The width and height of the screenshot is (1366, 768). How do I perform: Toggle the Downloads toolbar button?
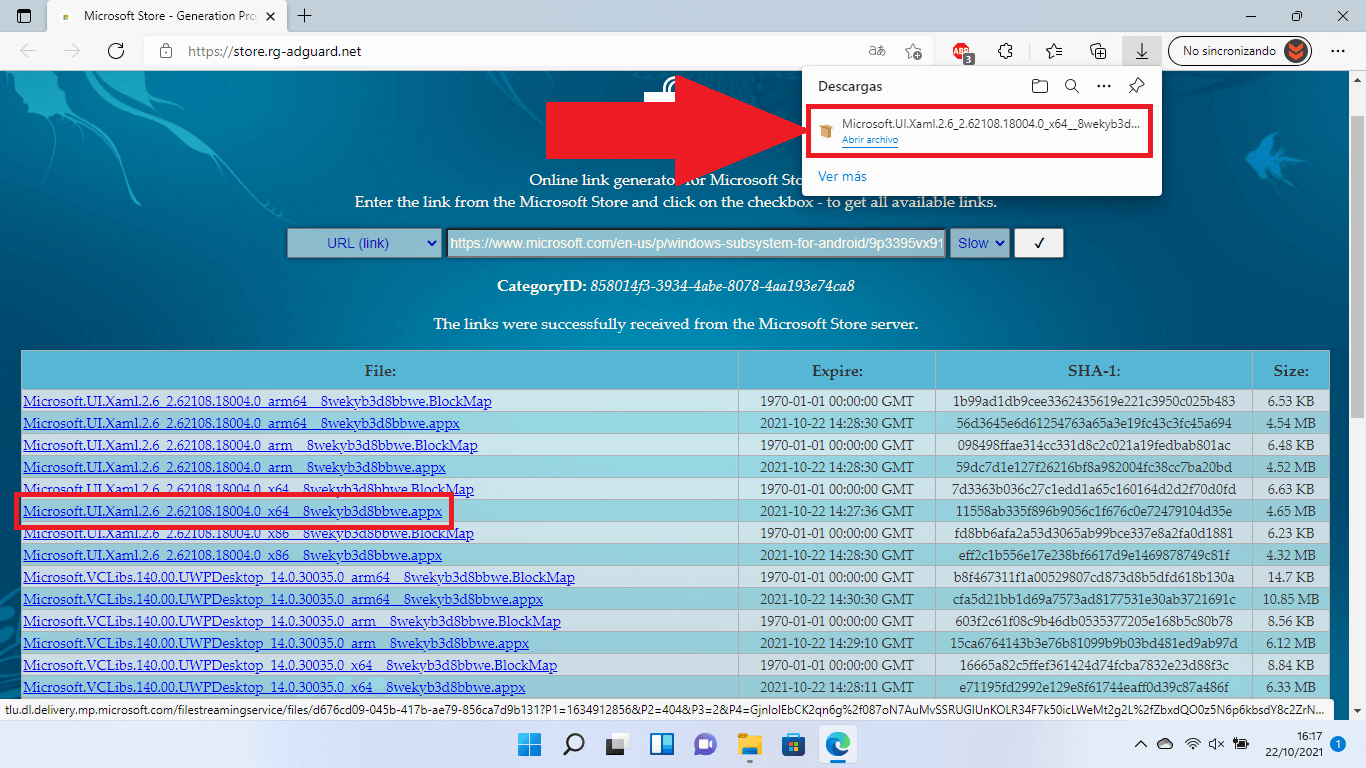(1141, 51)
